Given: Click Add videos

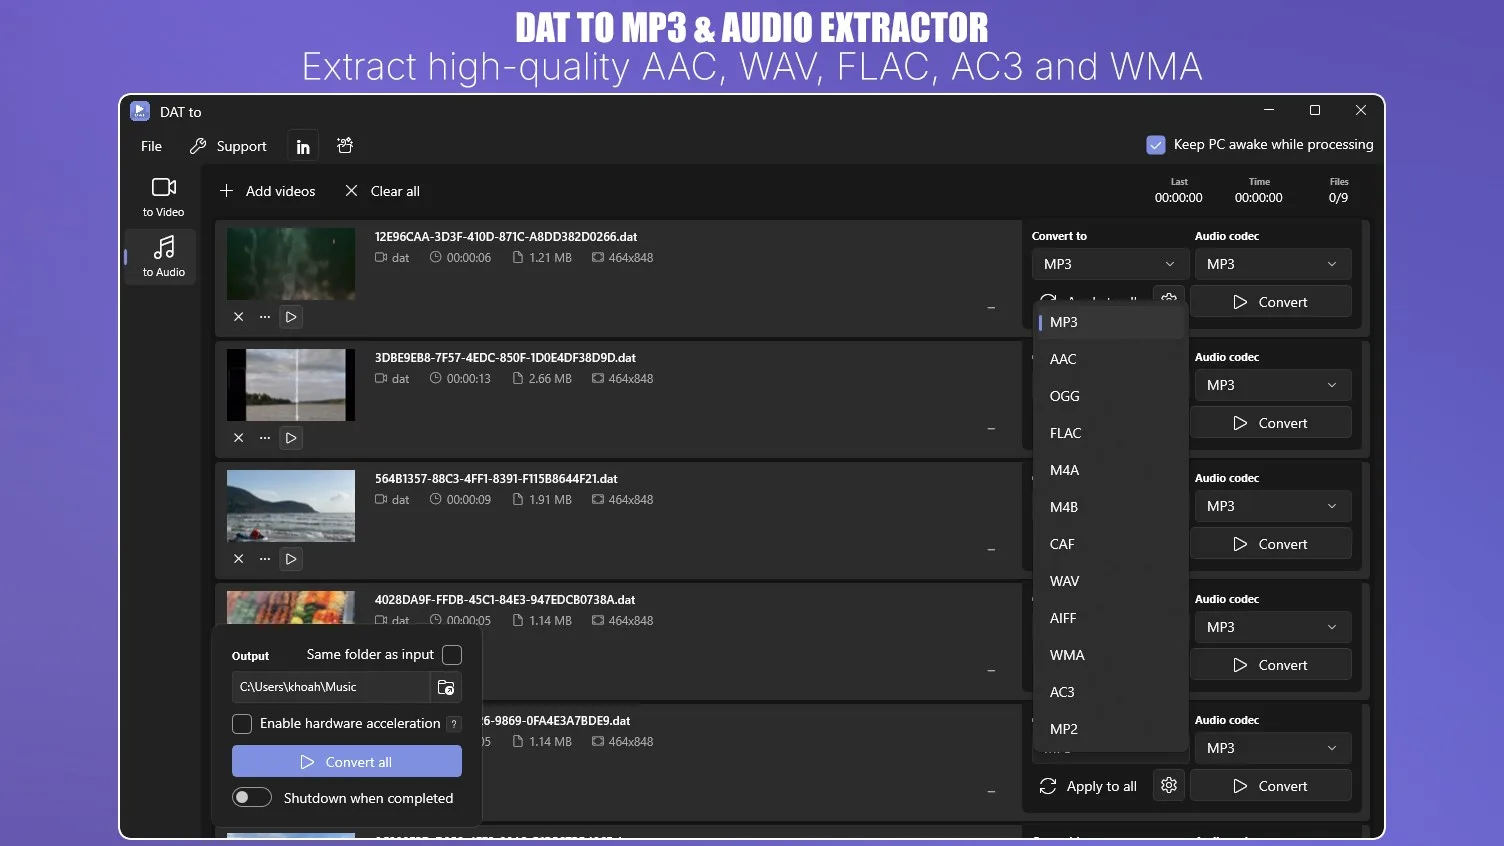Looking at the screenshot, I should point(267,191).
